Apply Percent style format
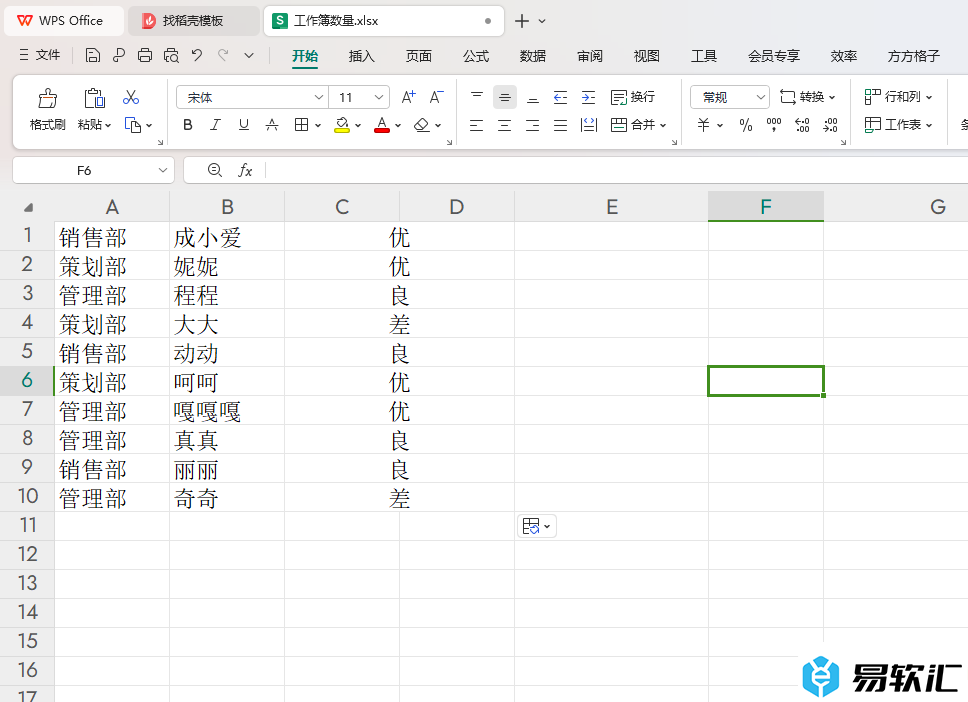The image size is (968, 702). tap(746, 125)
